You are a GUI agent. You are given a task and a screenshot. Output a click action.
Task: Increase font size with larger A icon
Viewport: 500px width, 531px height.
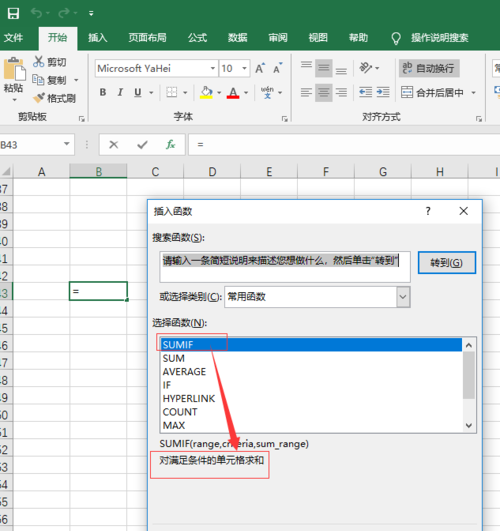(260, 68)
